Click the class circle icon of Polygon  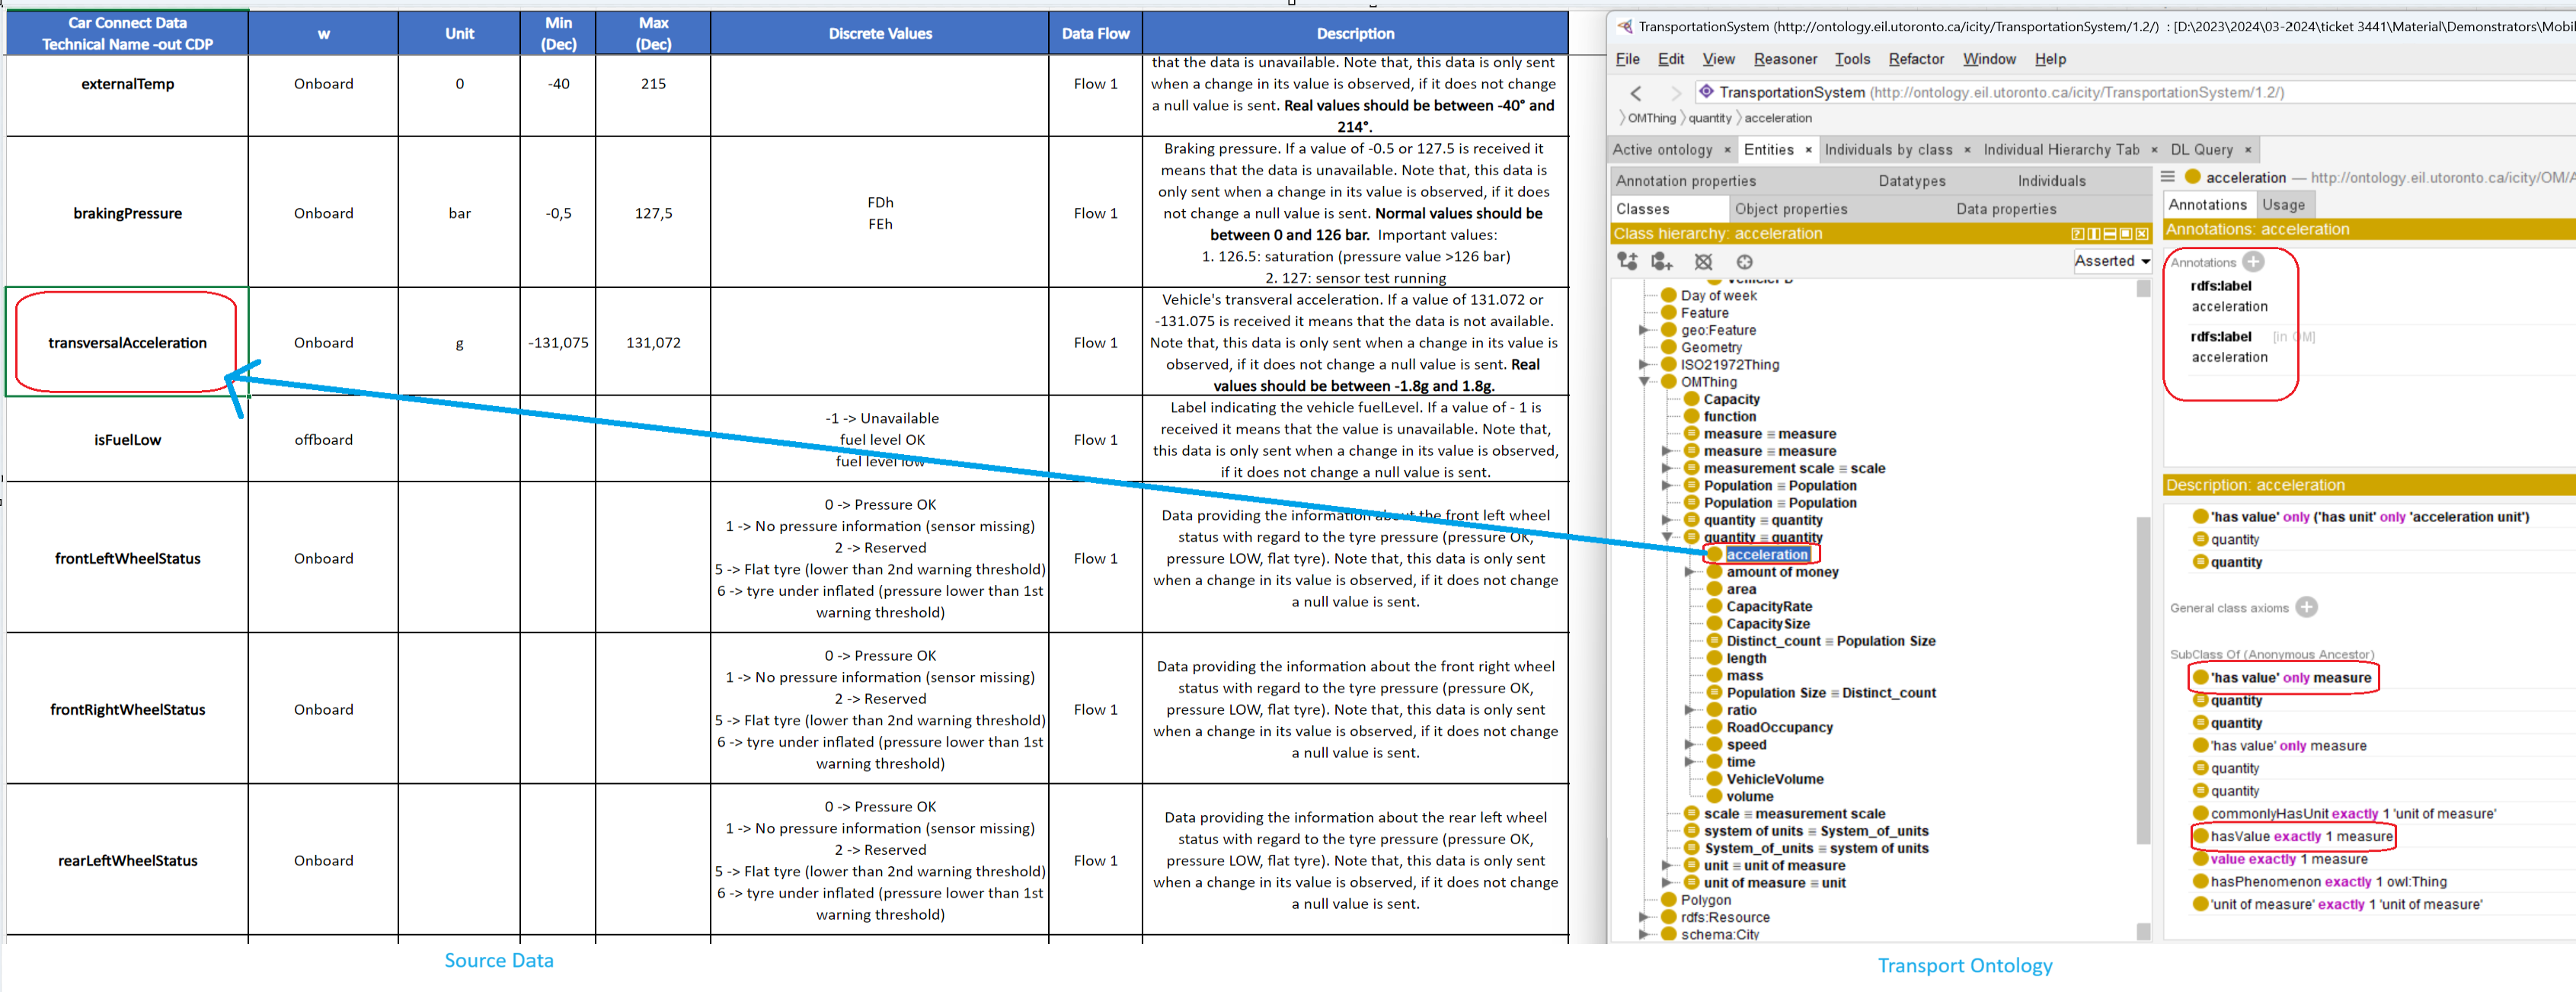1669,900
